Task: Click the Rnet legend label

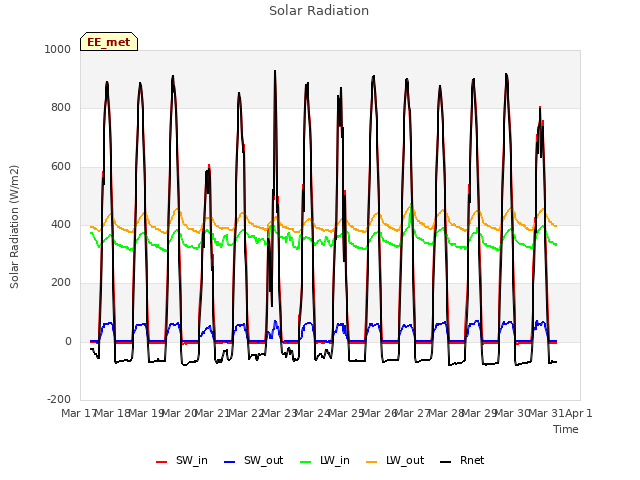Action: pos(472,460)
